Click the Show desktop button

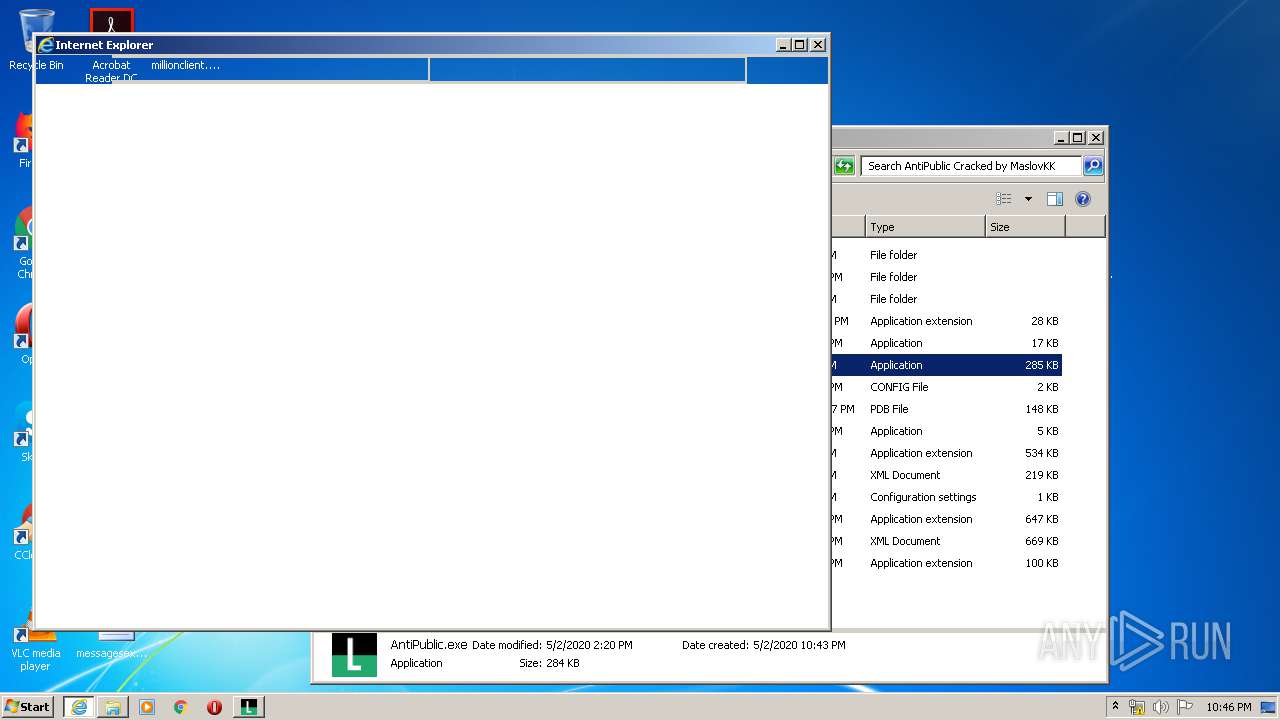click(x=1270, y=707)
